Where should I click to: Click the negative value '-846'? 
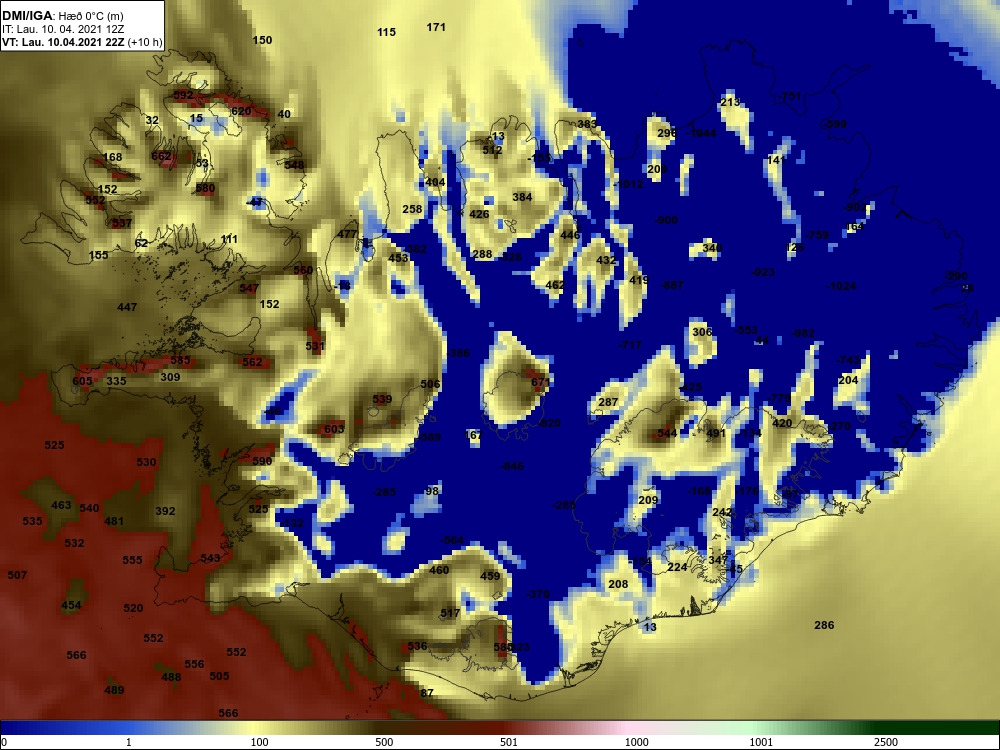click(513, 466)
